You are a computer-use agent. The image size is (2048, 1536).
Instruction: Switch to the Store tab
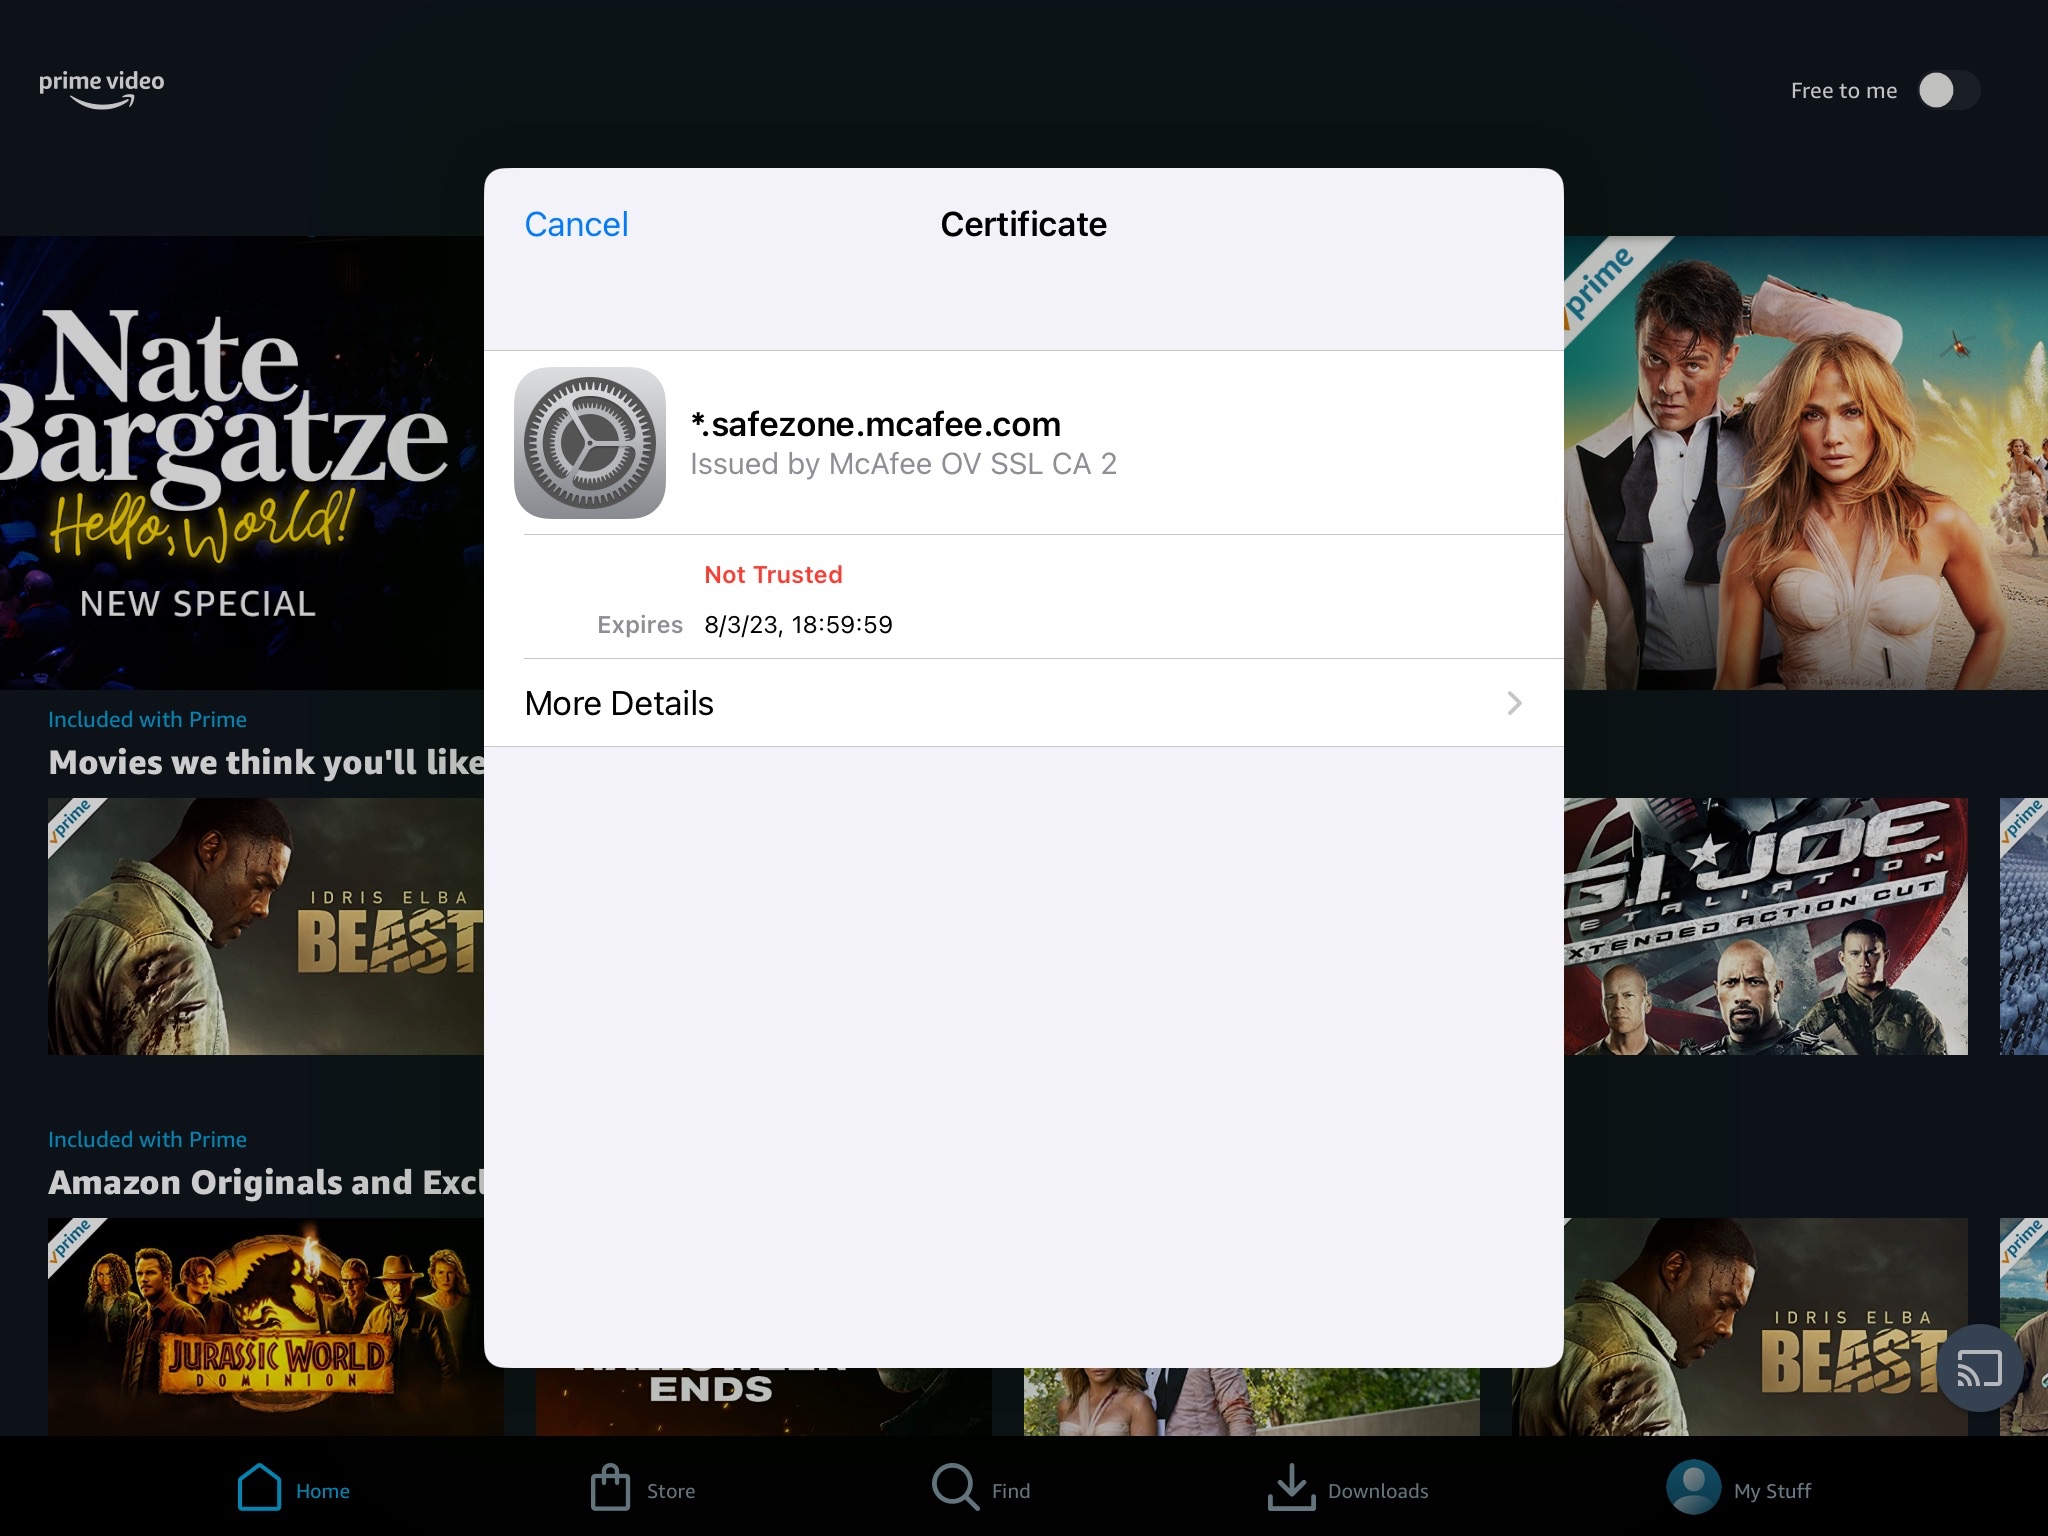pyautogui.click(x=641, y=1488)
